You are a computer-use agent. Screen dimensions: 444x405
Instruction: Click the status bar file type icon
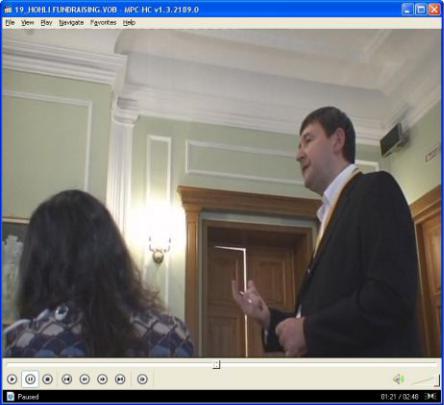[10, 397]
